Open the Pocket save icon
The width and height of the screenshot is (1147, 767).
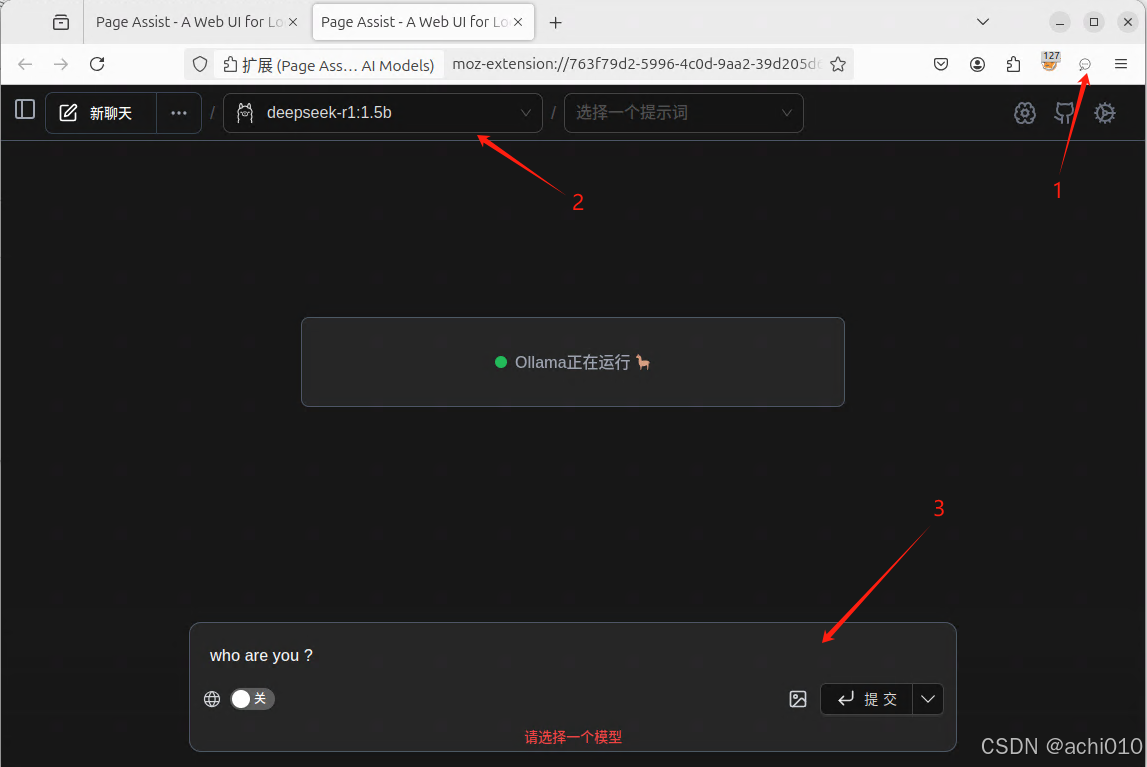(x=941, y=64)
